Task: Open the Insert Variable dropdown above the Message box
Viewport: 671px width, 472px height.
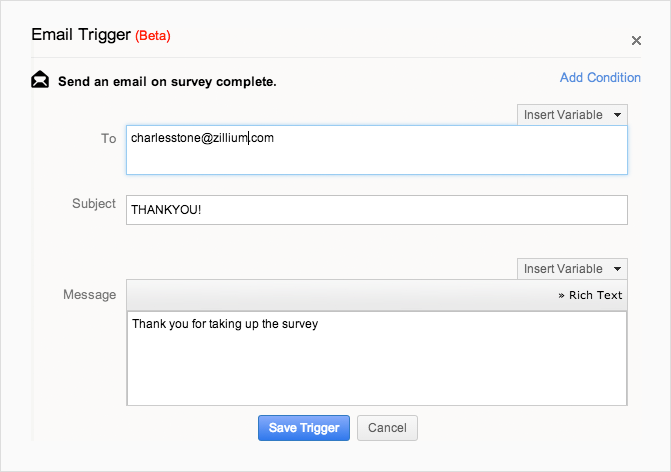Action: coord(572,269)
